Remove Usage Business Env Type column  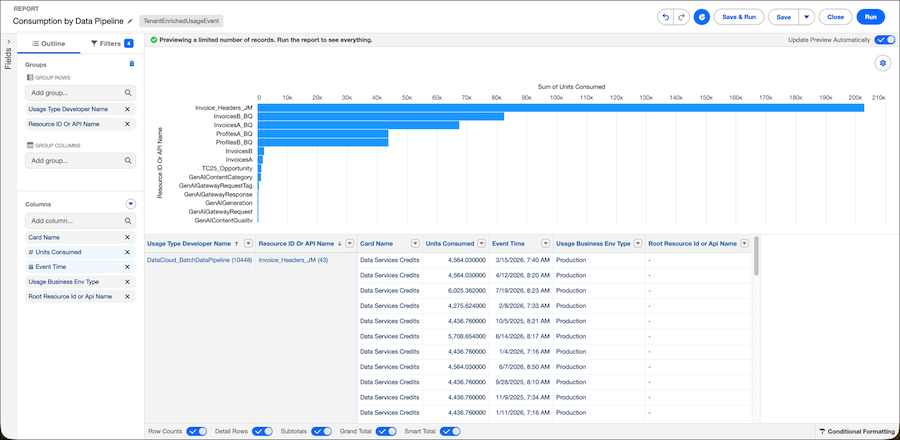127,282
